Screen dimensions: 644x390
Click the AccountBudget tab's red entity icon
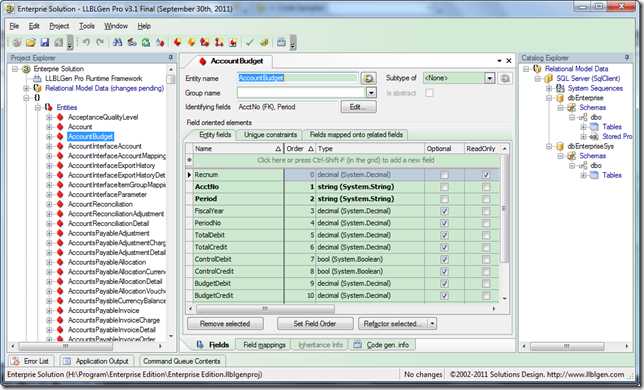point(202,61)
